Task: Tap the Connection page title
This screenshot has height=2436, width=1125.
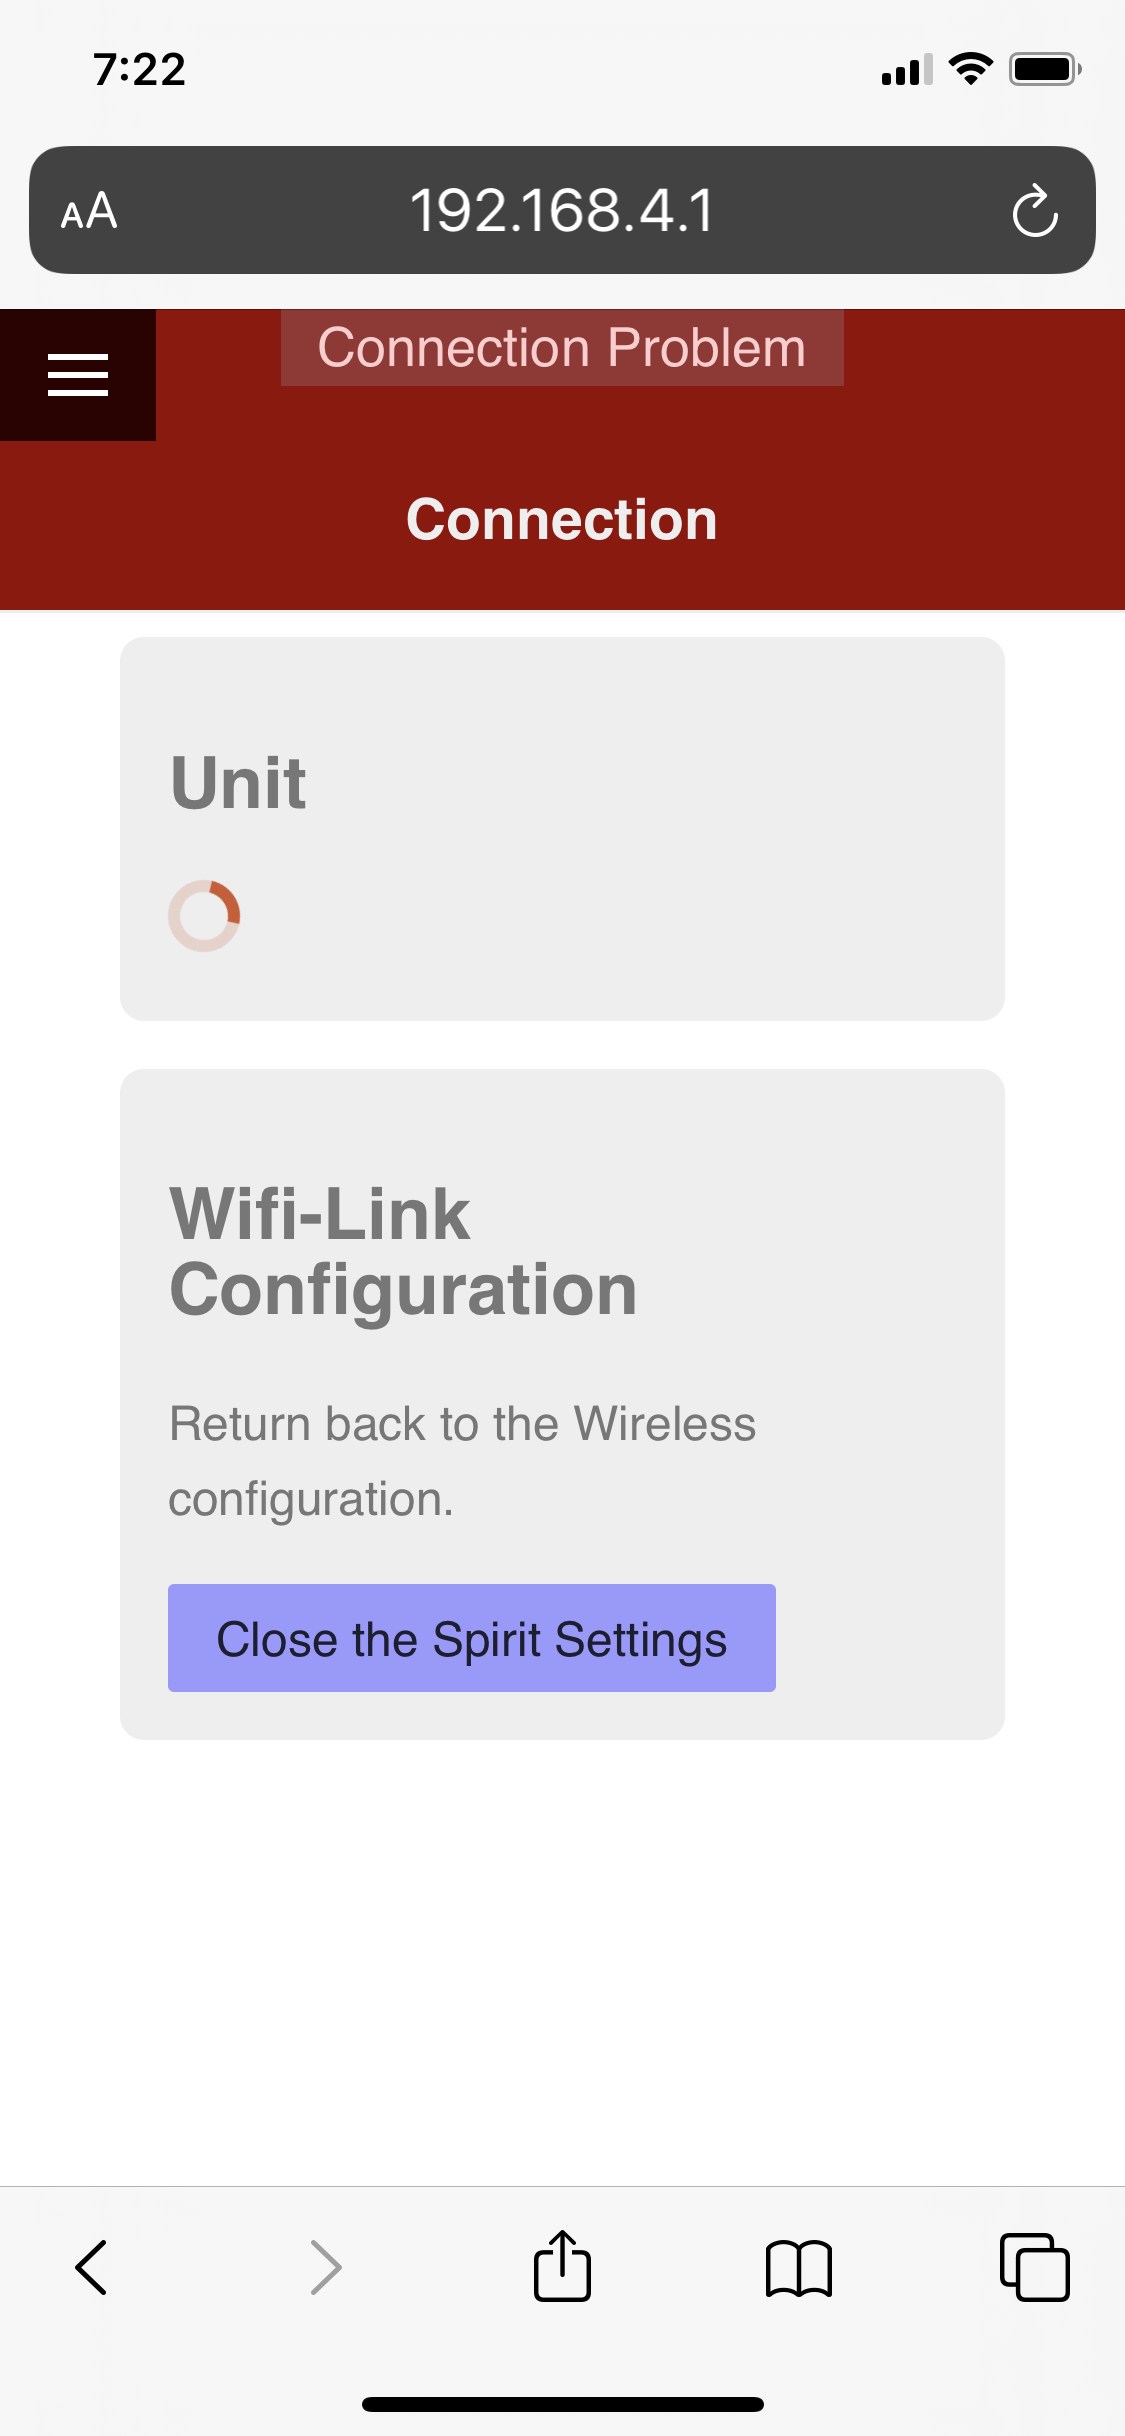Action: pos(562,520)
